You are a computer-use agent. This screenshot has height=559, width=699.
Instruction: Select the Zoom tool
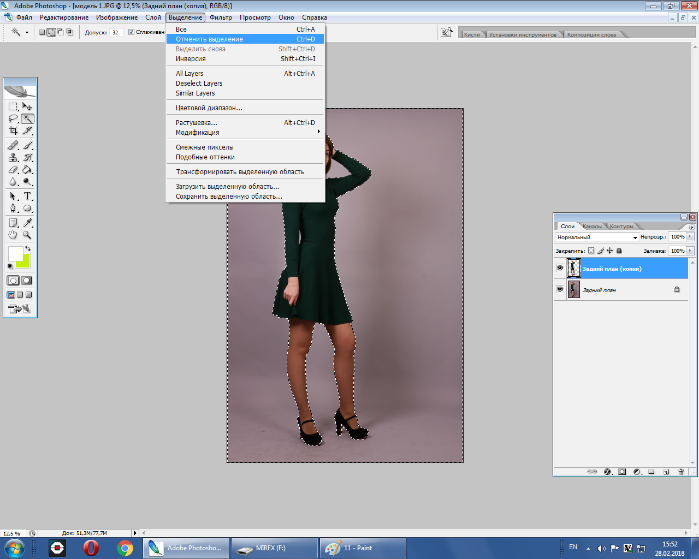pos(27,234)
